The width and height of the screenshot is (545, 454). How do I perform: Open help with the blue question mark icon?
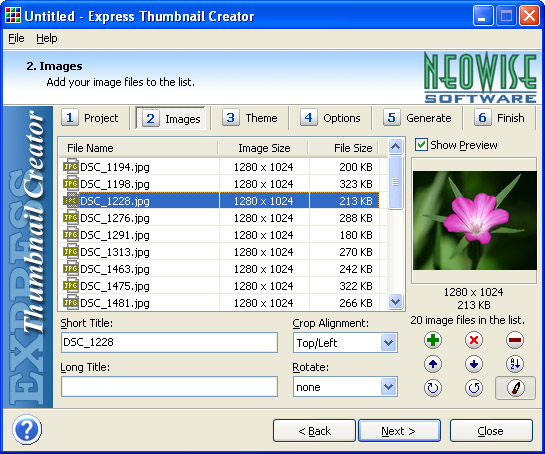point(27,430)
